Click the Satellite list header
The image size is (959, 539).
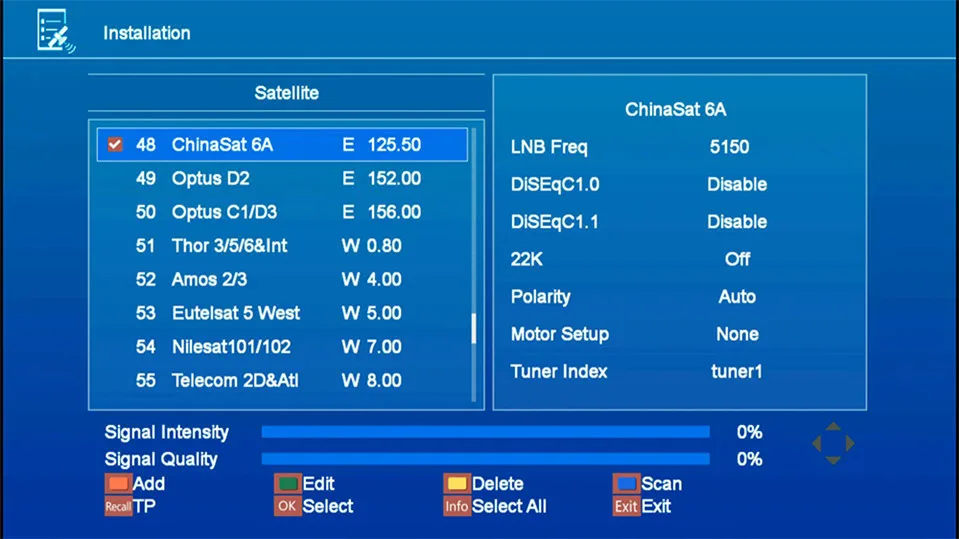[x=286, y=93]
